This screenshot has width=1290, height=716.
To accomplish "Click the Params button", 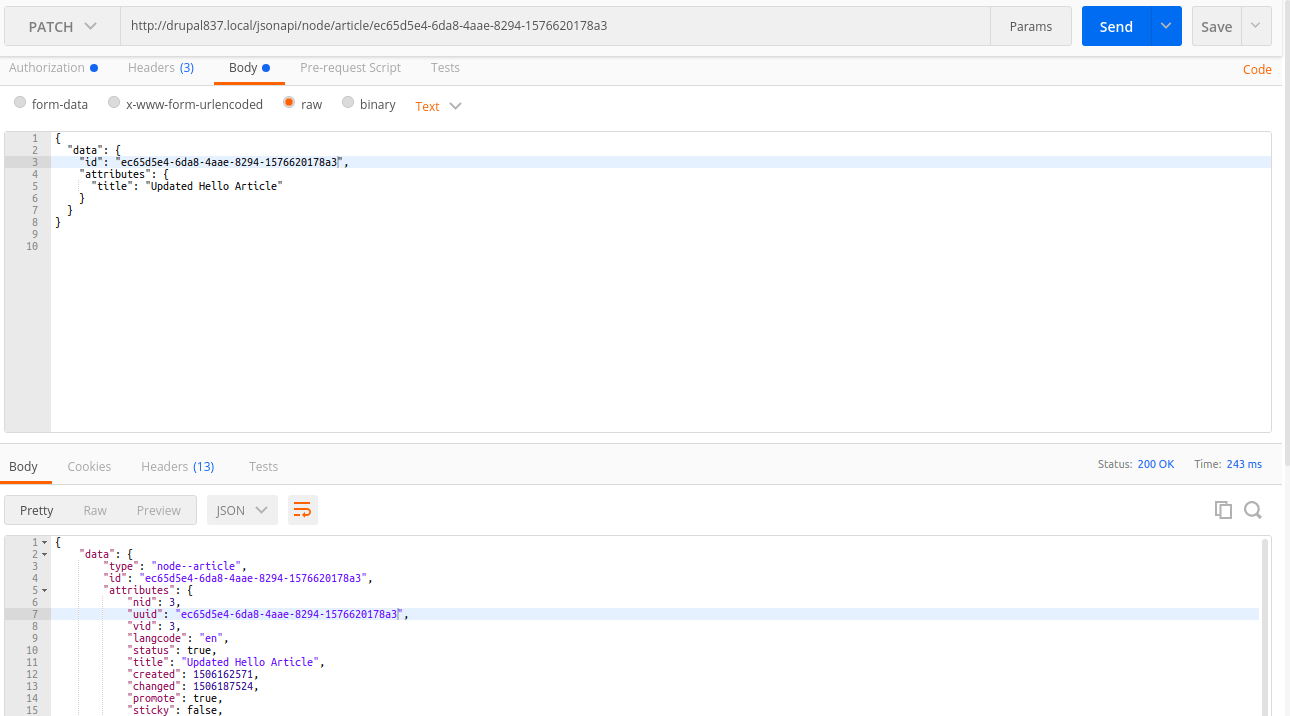I will pos(1031,26).
